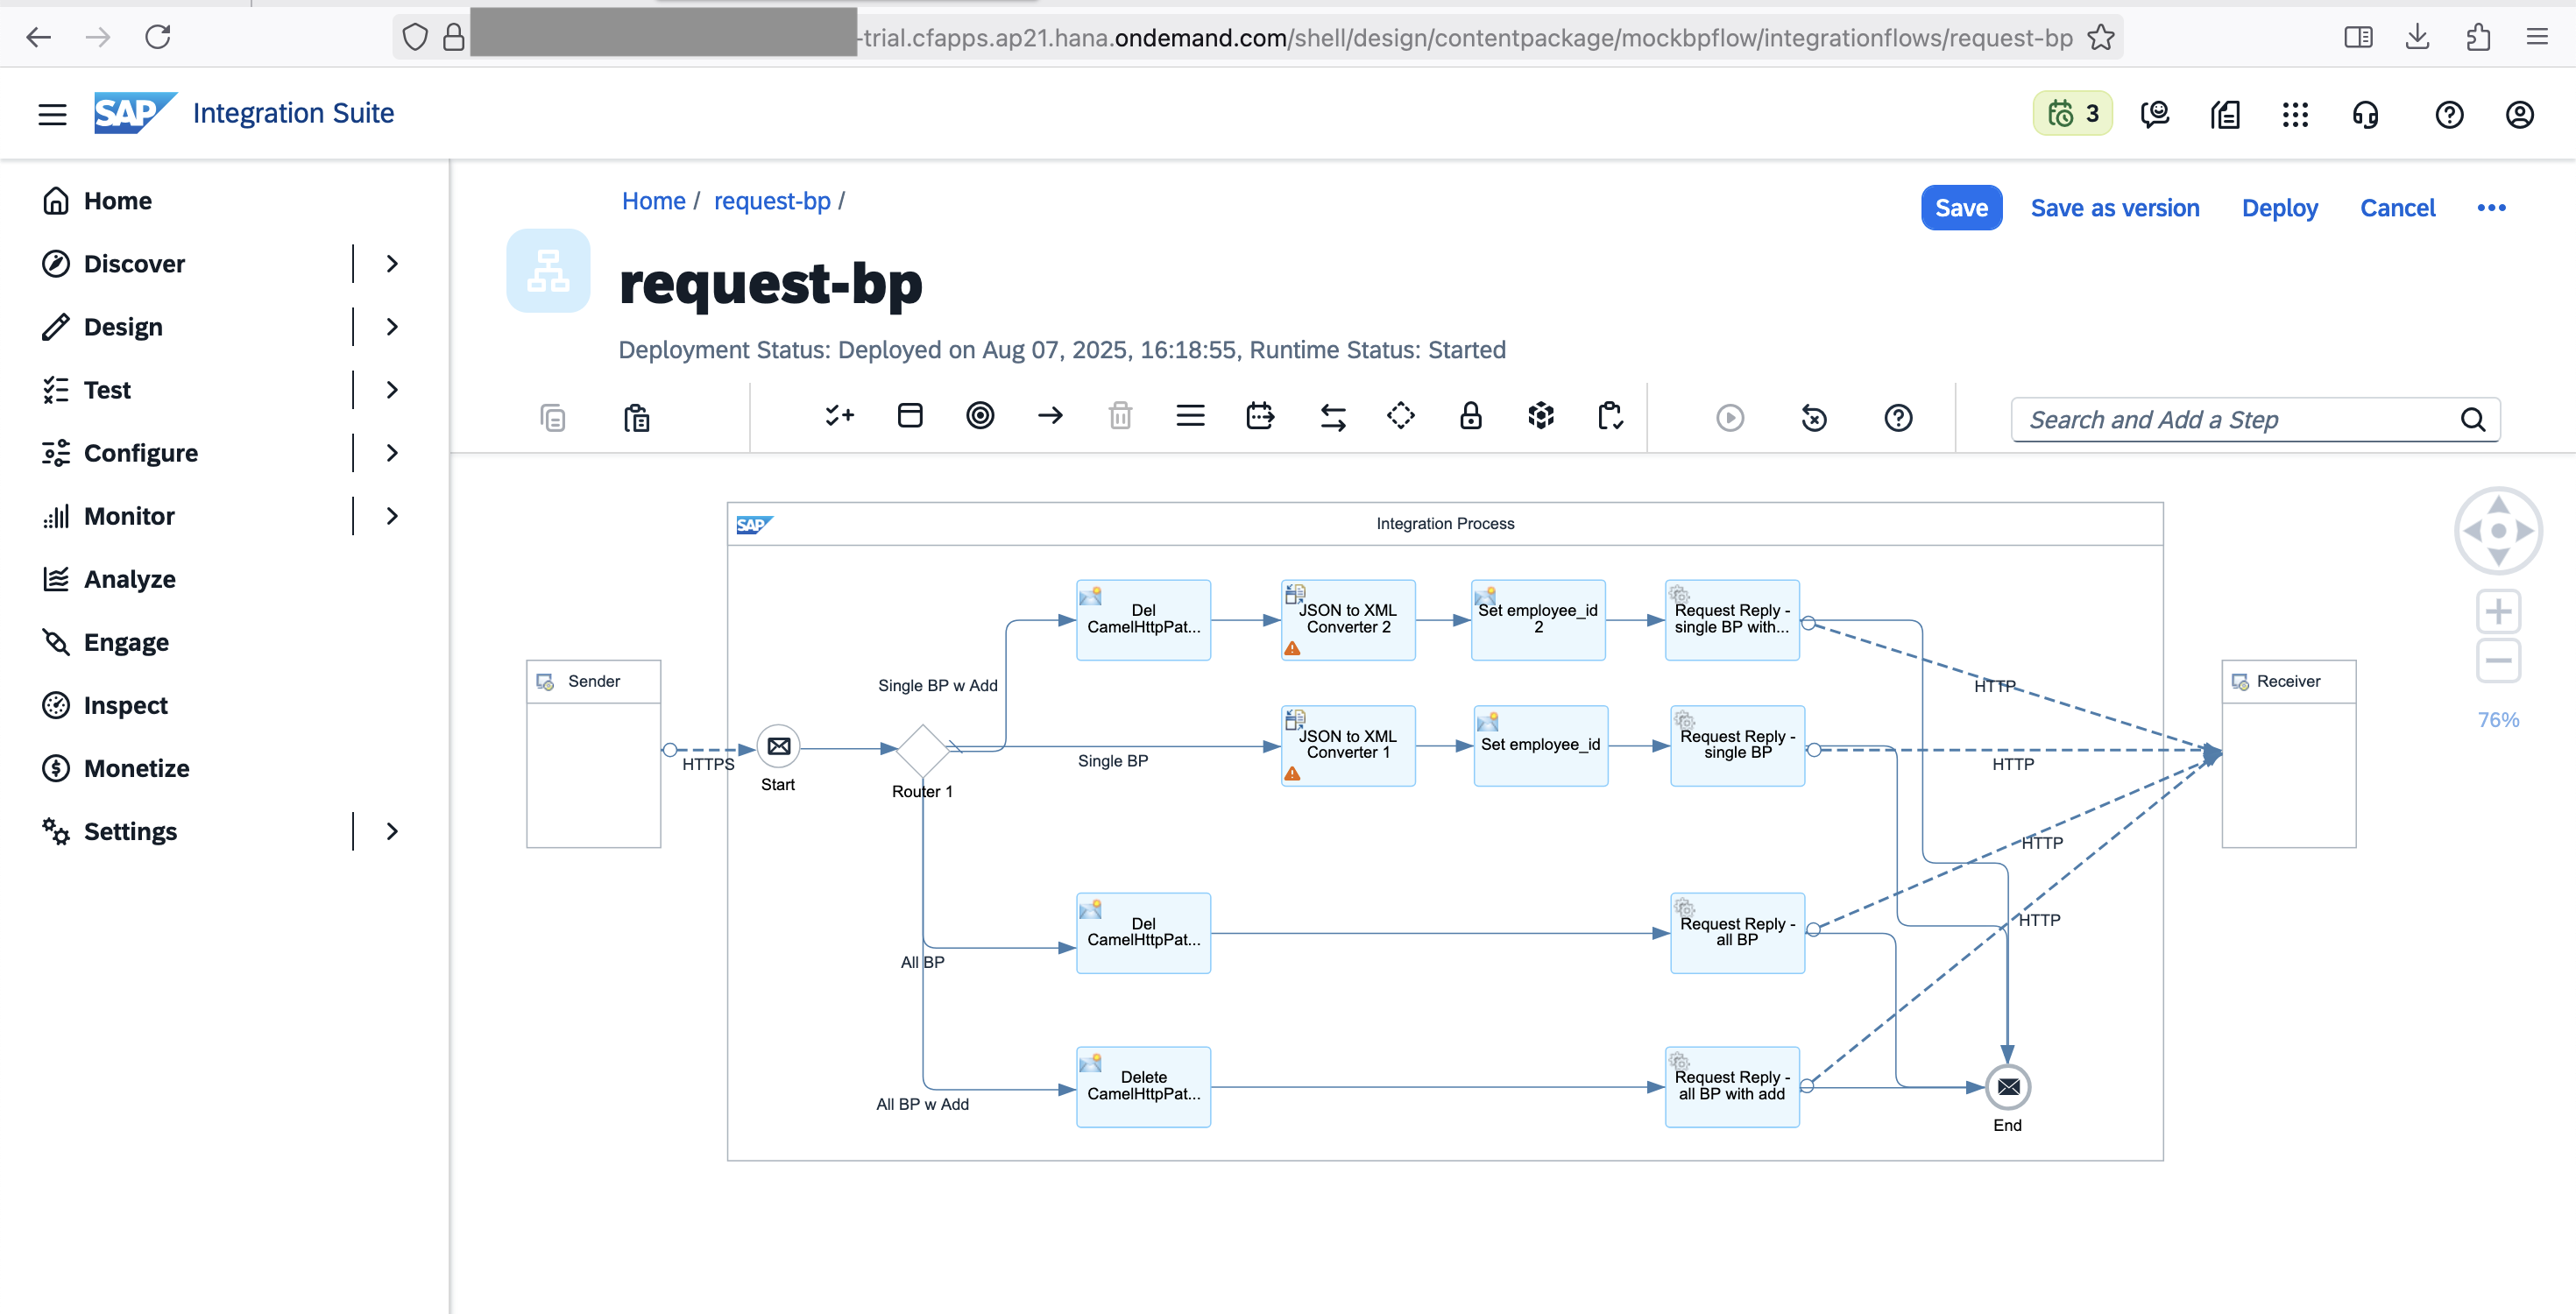The width and height of the screenshot is (2576, 1314).
Task: Click the search magnifier in step search
Action: pyautogui.click(x=2472, y=420)
